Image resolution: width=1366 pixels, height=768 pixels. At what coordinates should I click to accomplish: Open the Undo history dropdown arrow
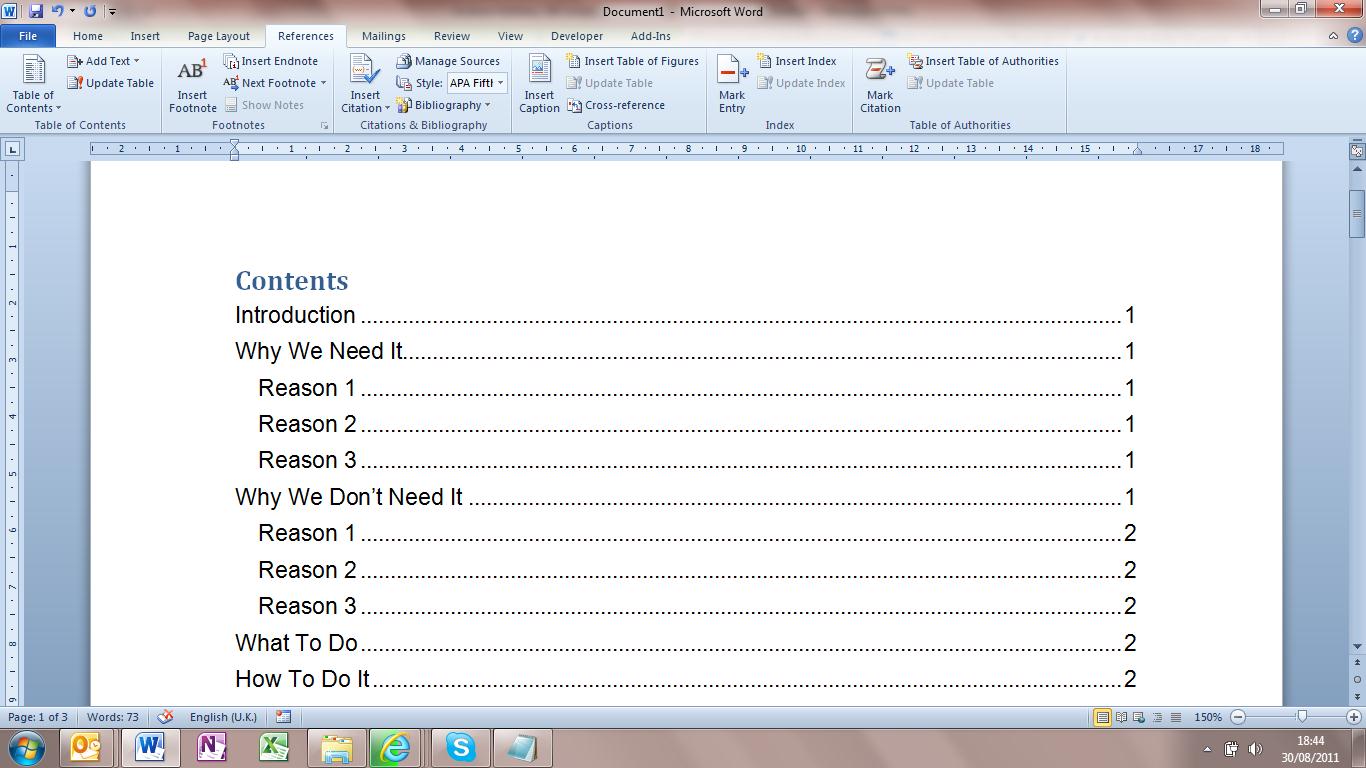point(72,11)
